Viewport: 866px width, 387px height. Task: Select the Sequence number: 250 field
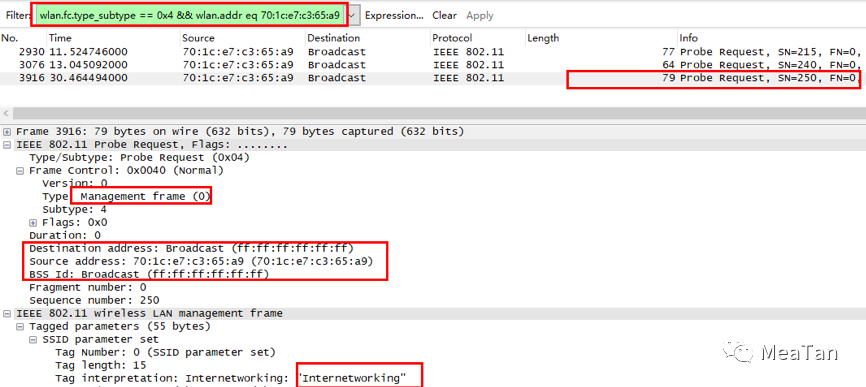click(94, 300)
